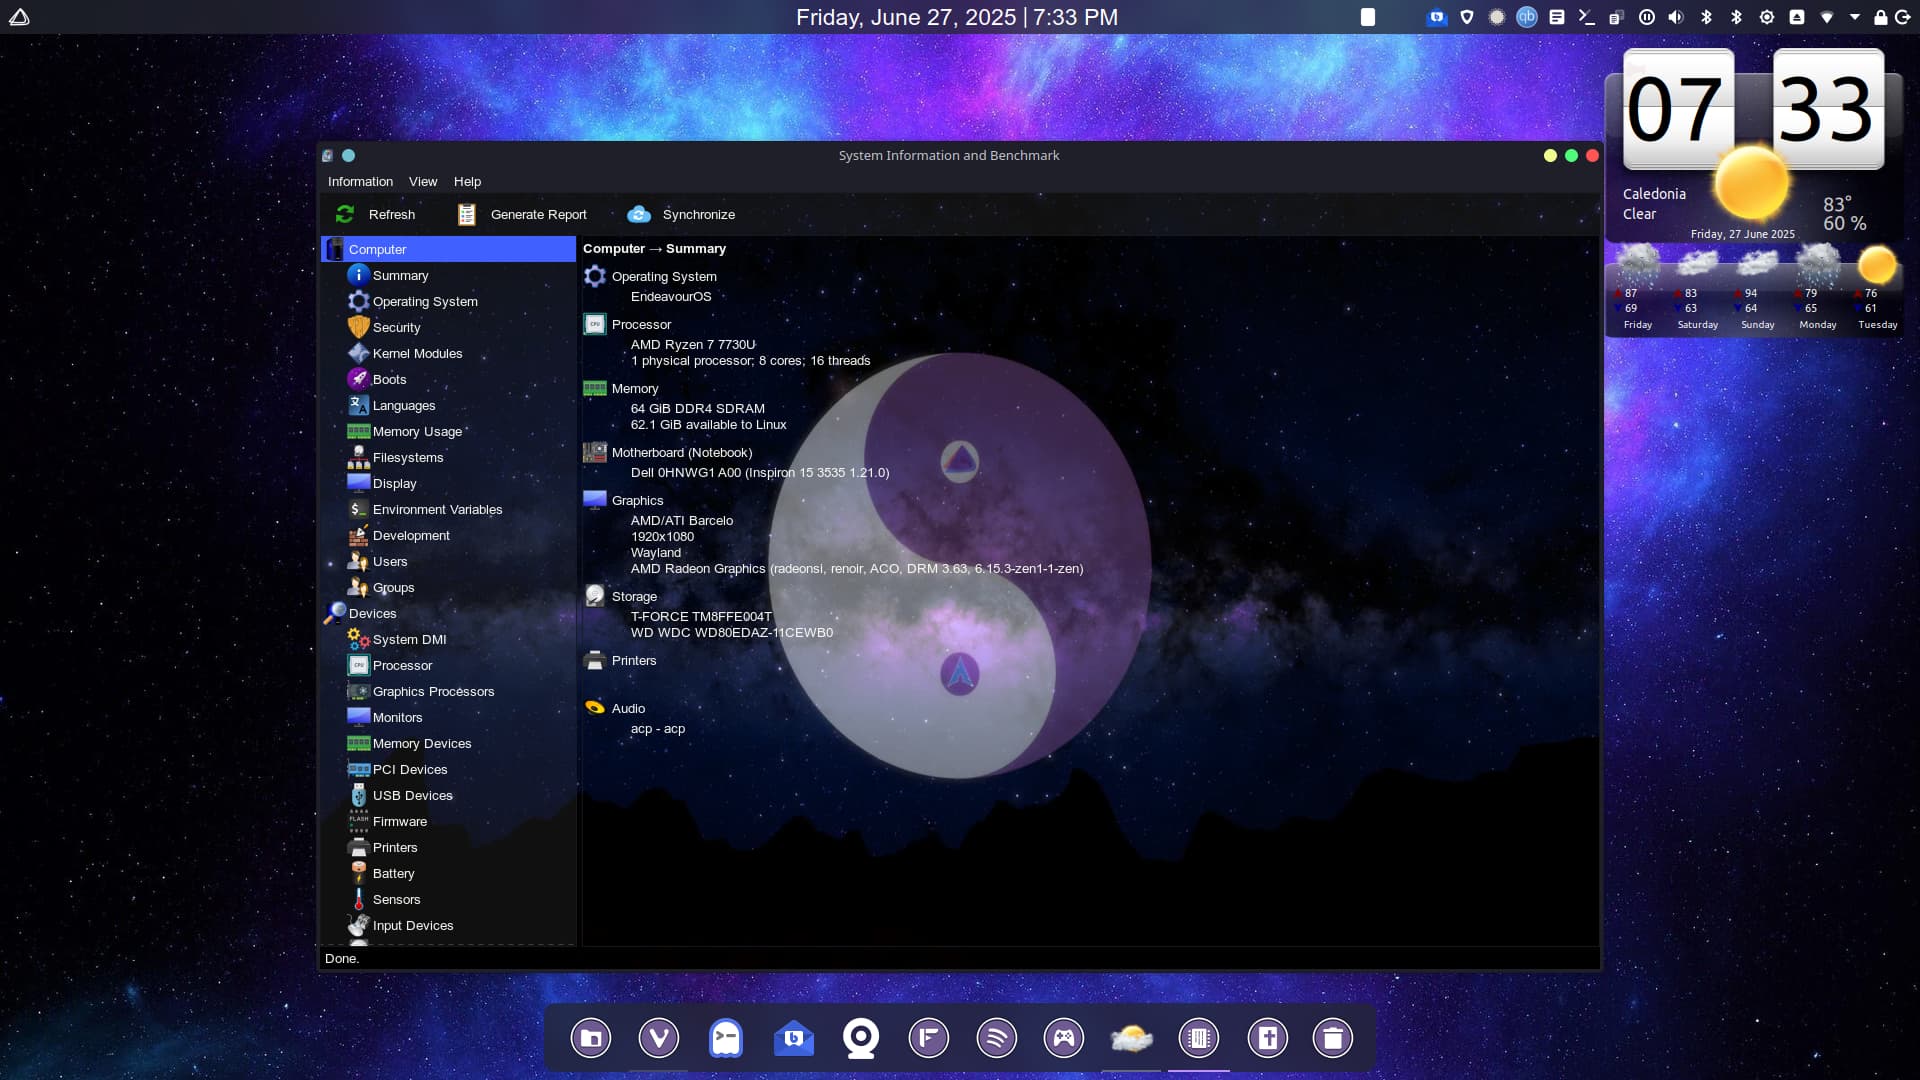Open the system tray dropdown arrow

(x=1854, y=17)
